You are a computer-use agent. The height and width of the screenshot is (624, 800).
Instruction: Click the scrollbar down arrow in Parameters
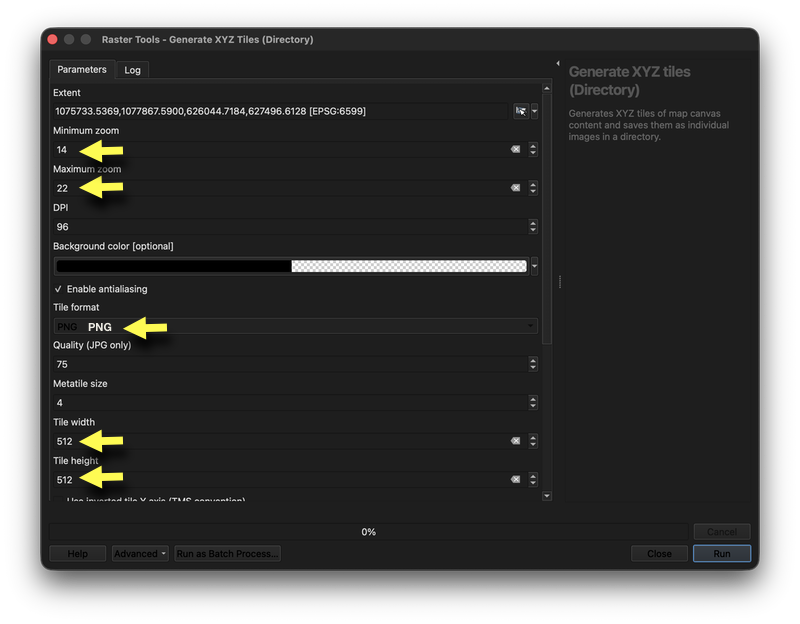[x=547, y=495]
